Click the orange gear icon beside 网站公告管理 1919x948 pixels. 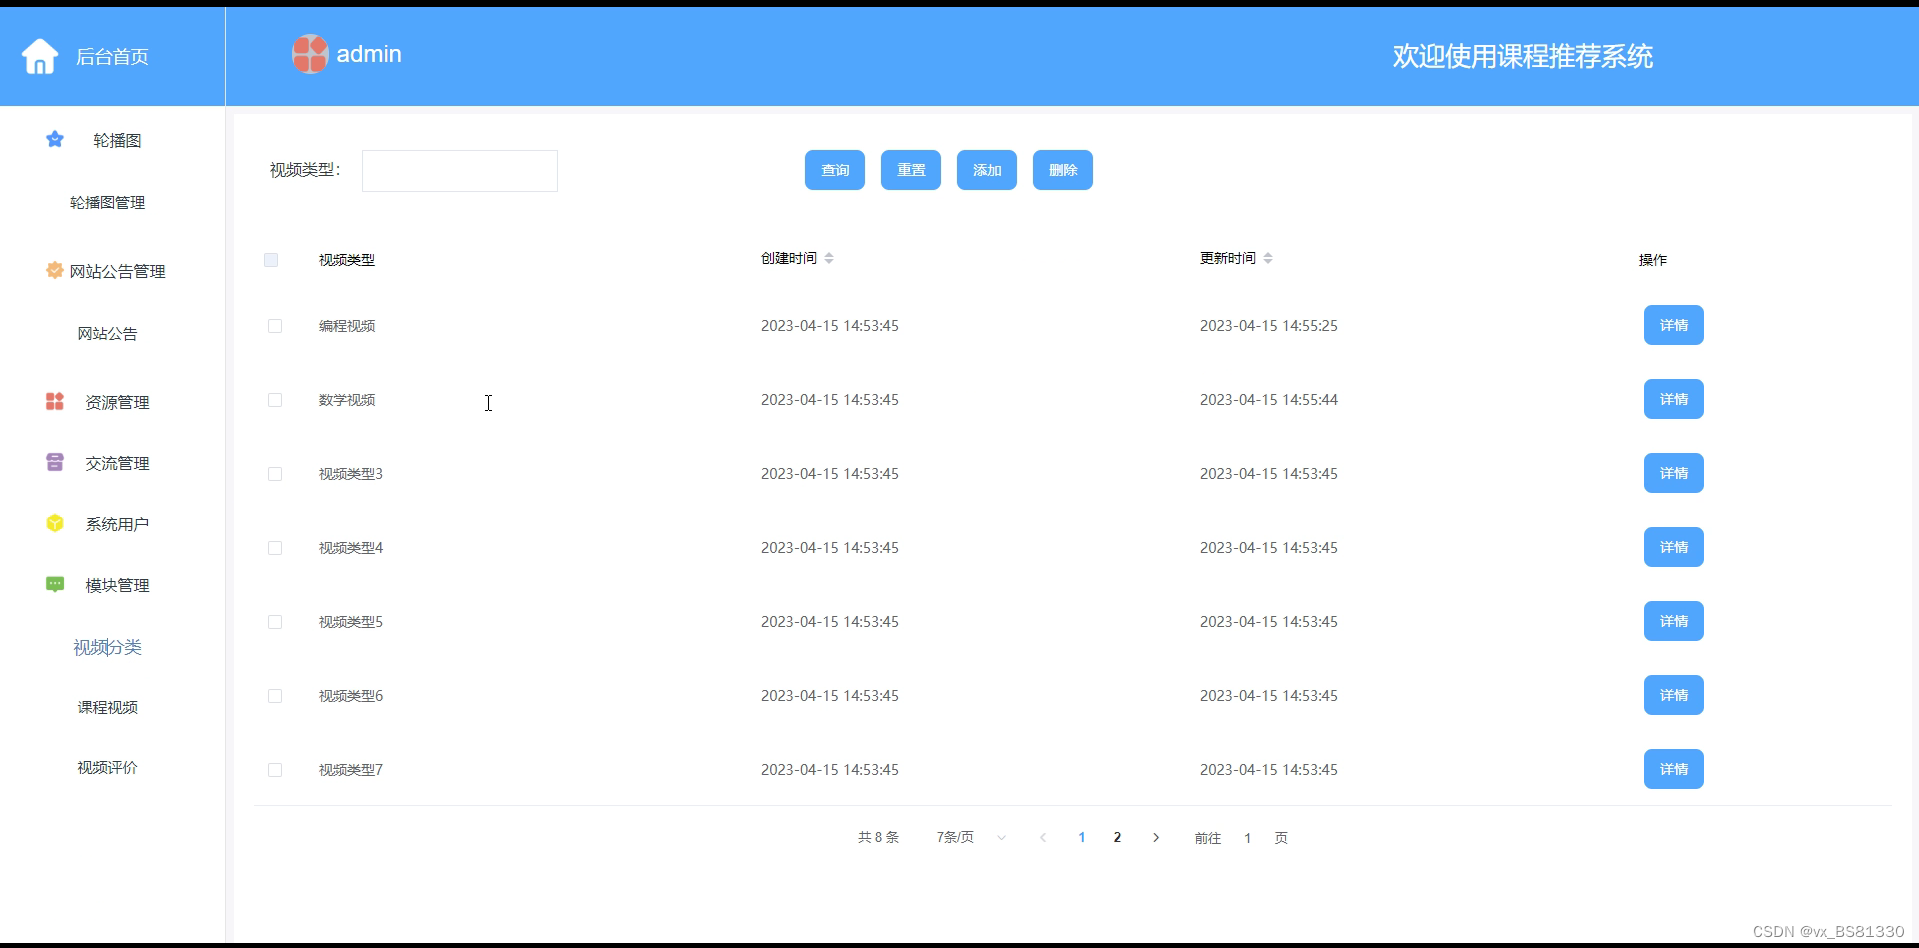pos(55,270)
